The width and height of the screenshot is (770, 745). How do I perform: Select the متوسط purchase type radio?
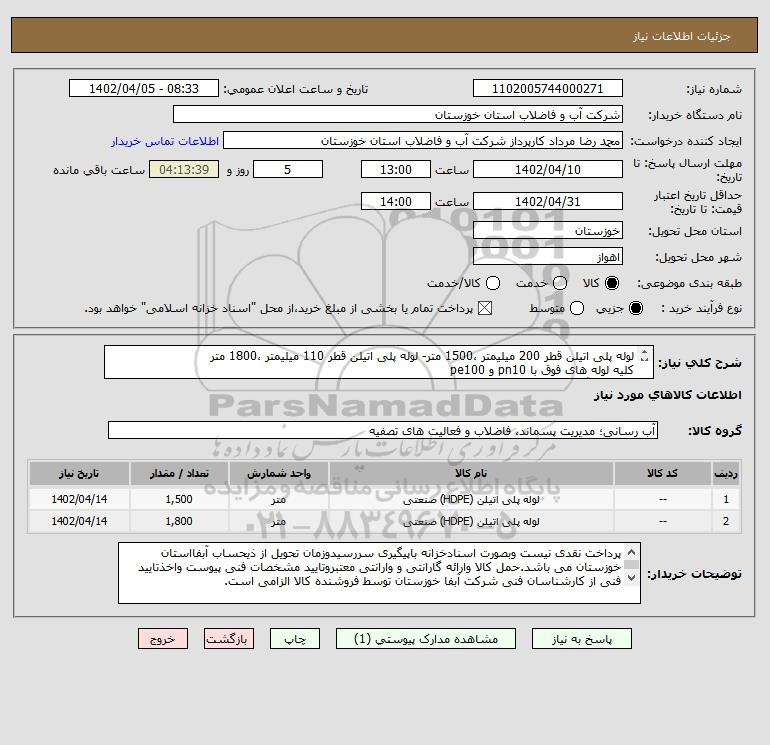(x=577, y=308)
